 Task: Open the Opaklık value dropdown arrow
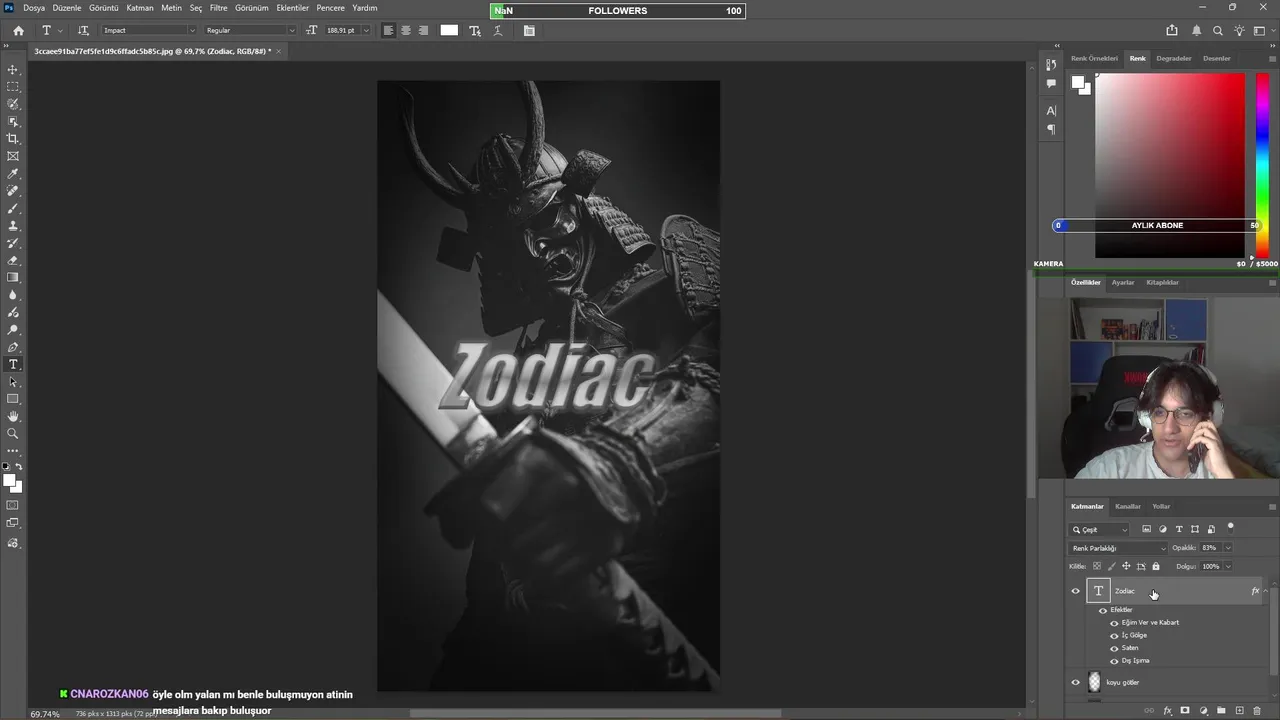point(1228,548)
